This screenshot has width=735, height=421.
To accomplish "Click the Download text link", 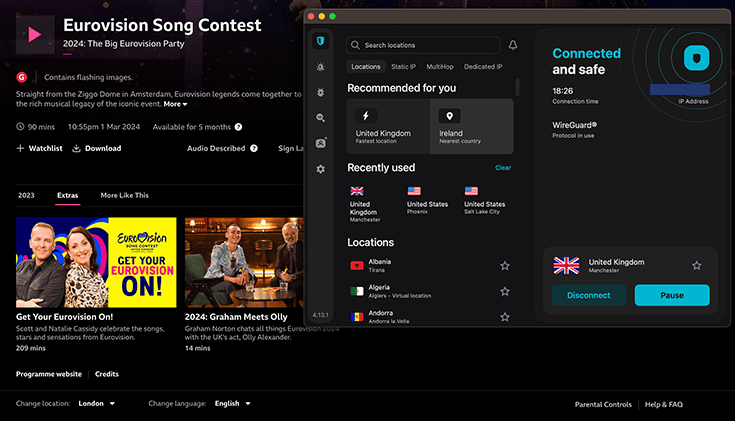I will 103,148.
